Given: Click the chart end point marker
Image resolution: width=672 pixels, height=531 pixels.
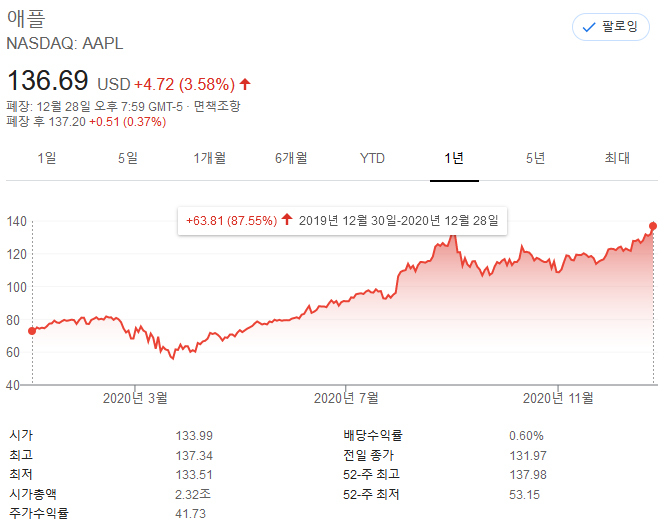Looking at the screenshot, I should tap(653, 226).
